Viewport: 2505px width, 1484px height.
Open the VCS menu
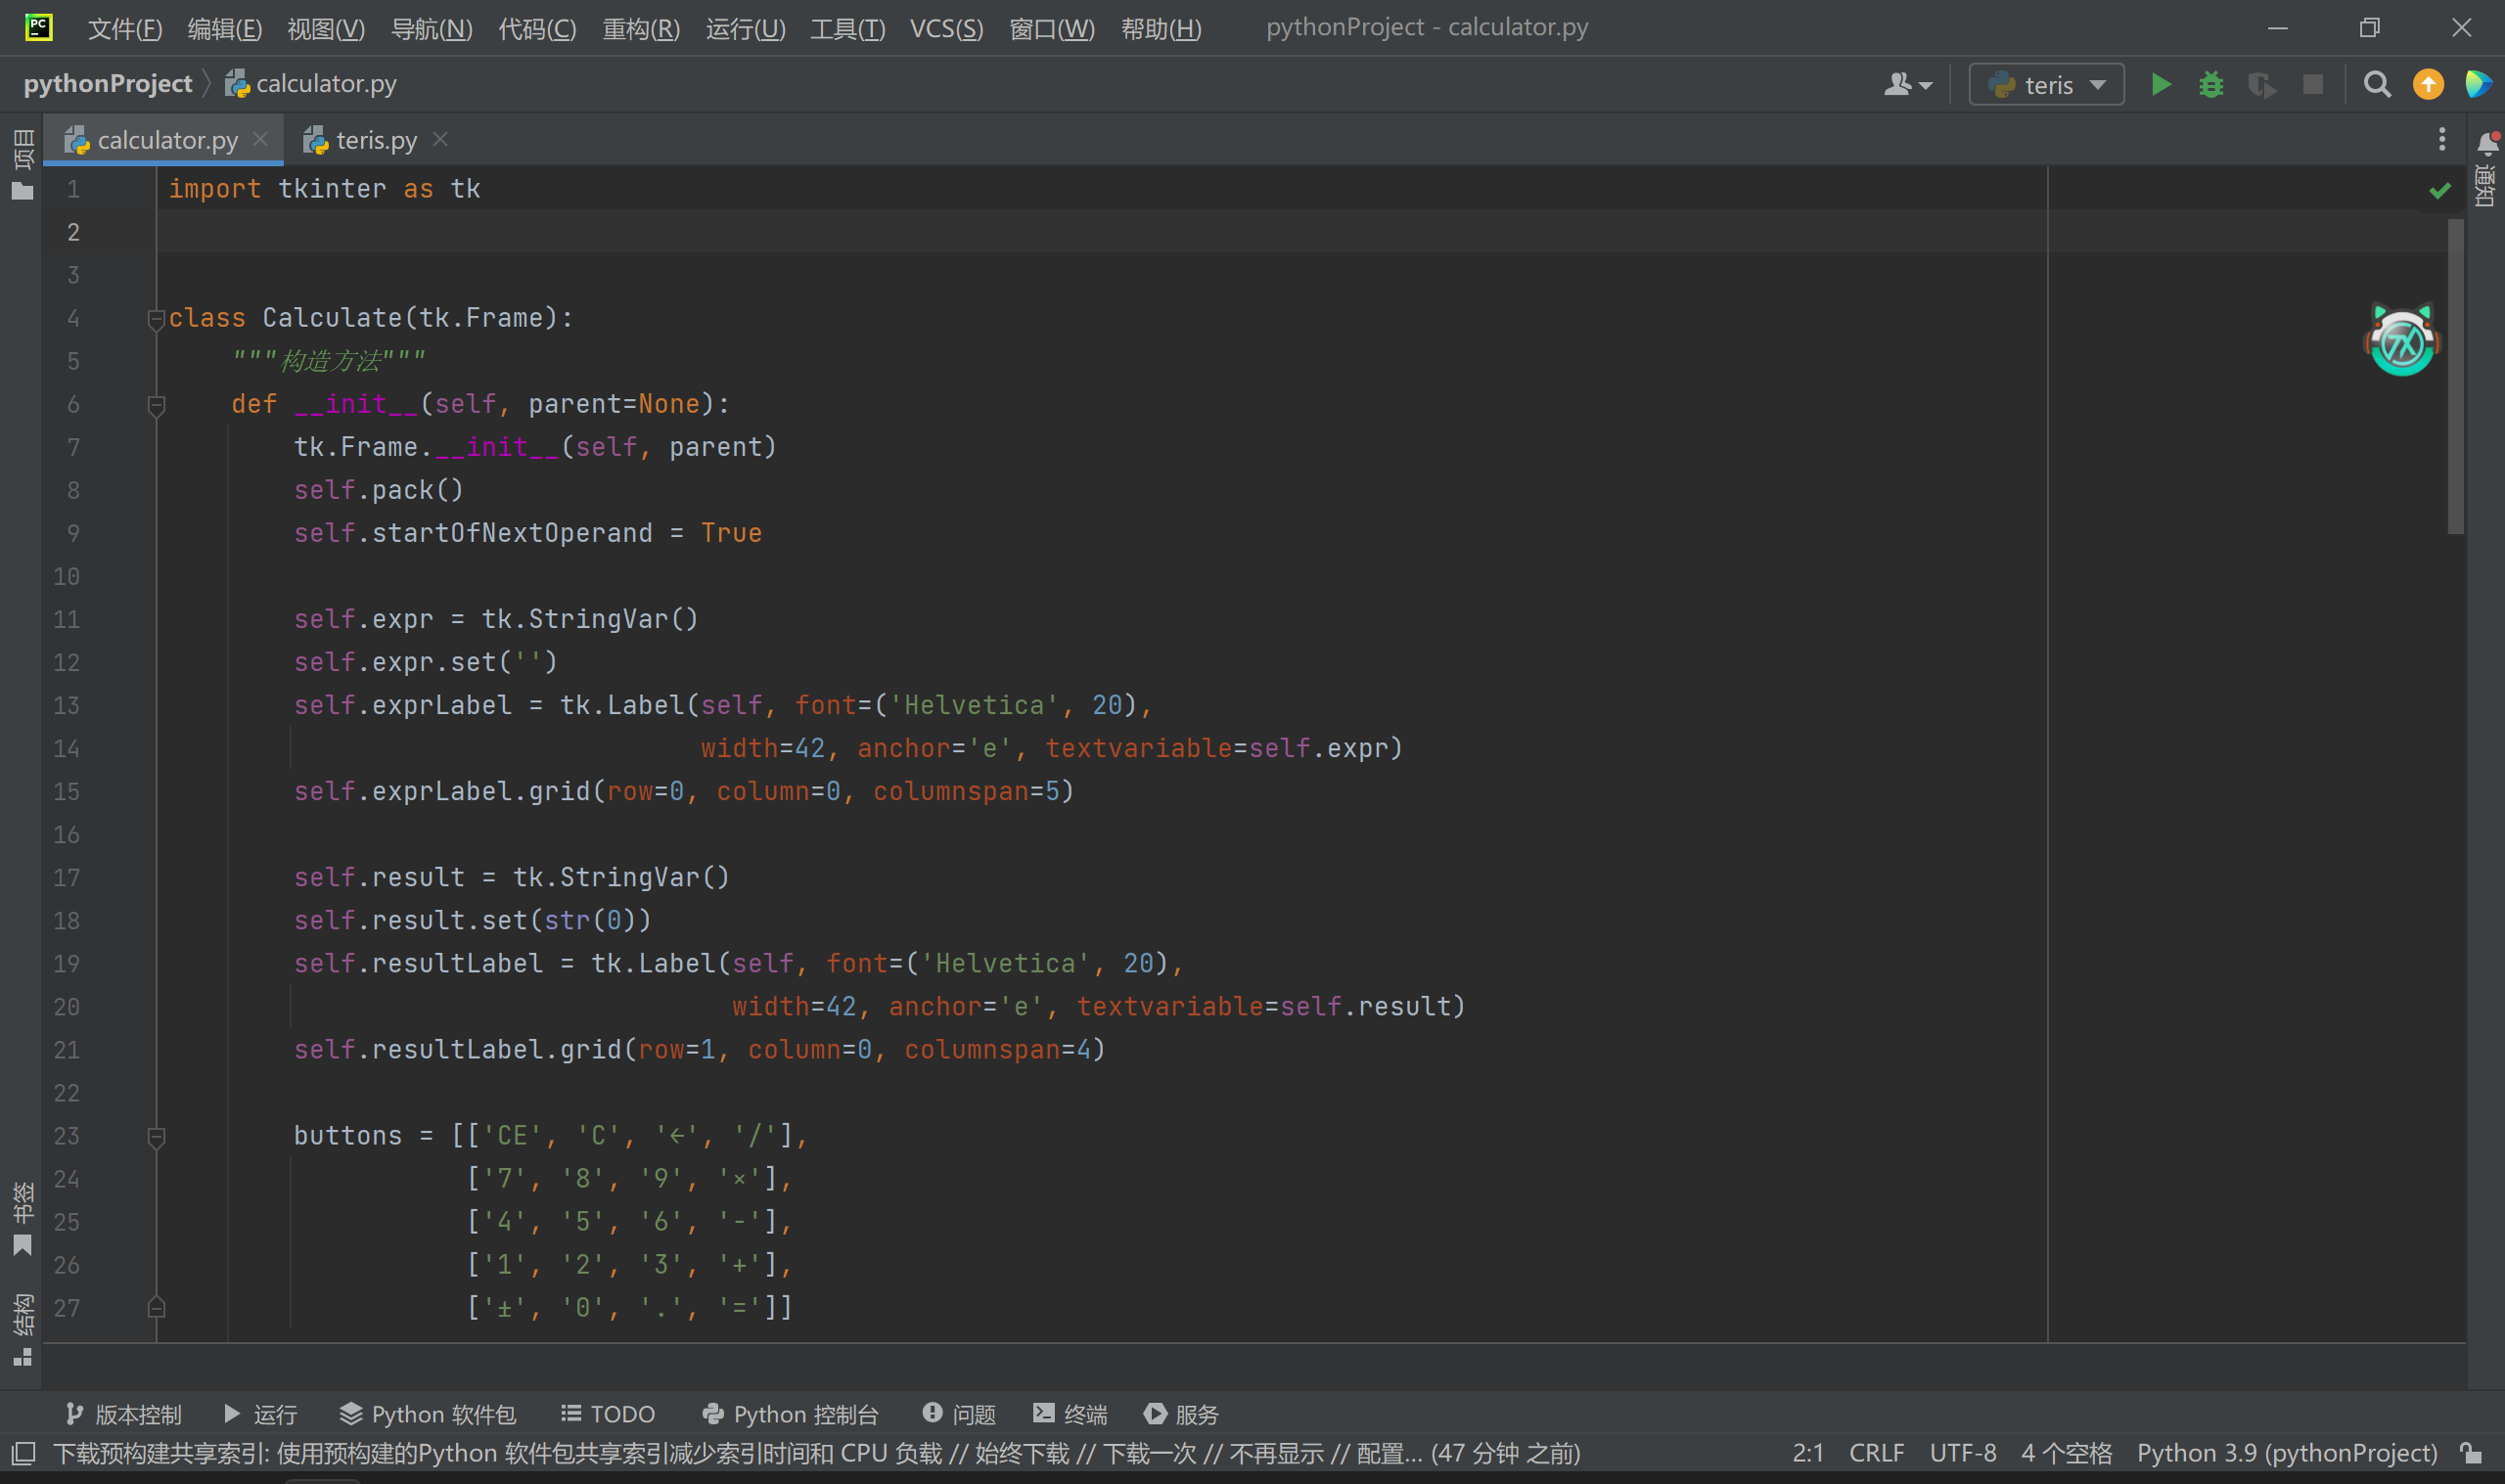click(946, 28)
